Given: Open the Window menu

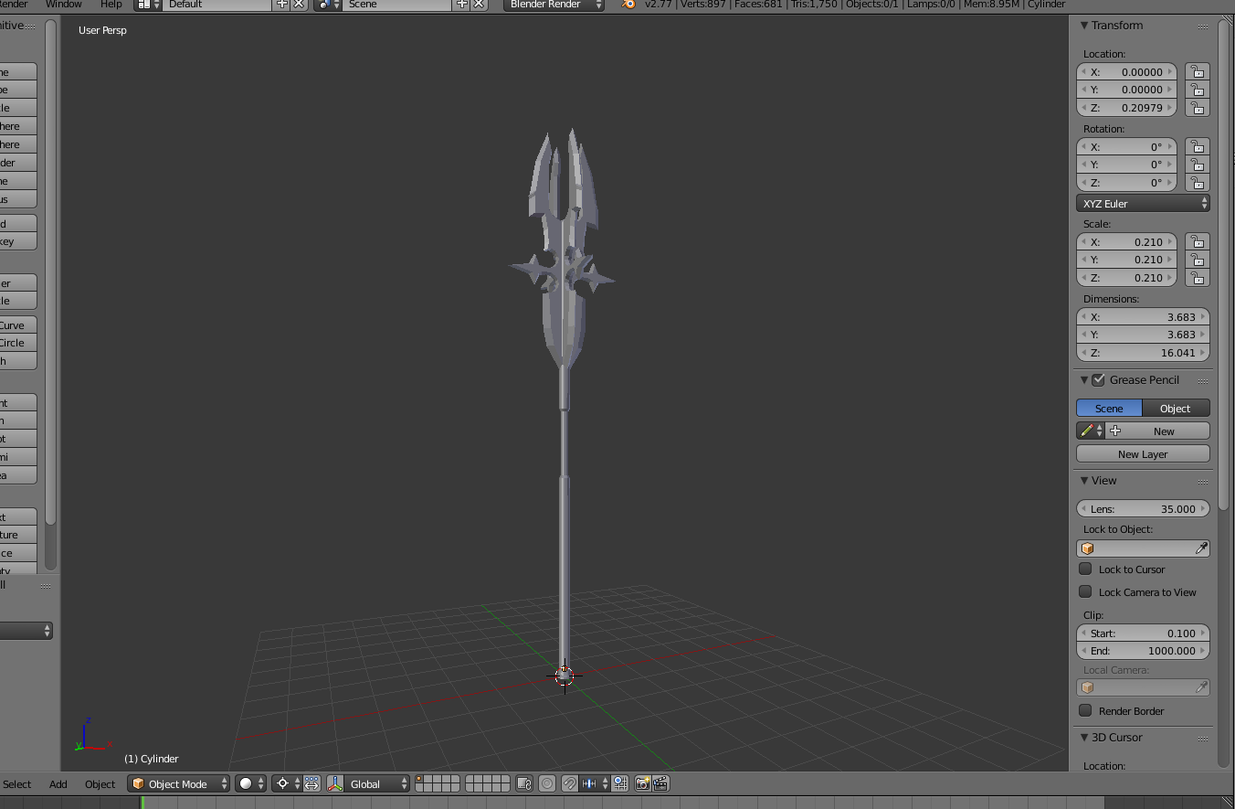Looking at the screenshot, I should click(x=64, y=5).
